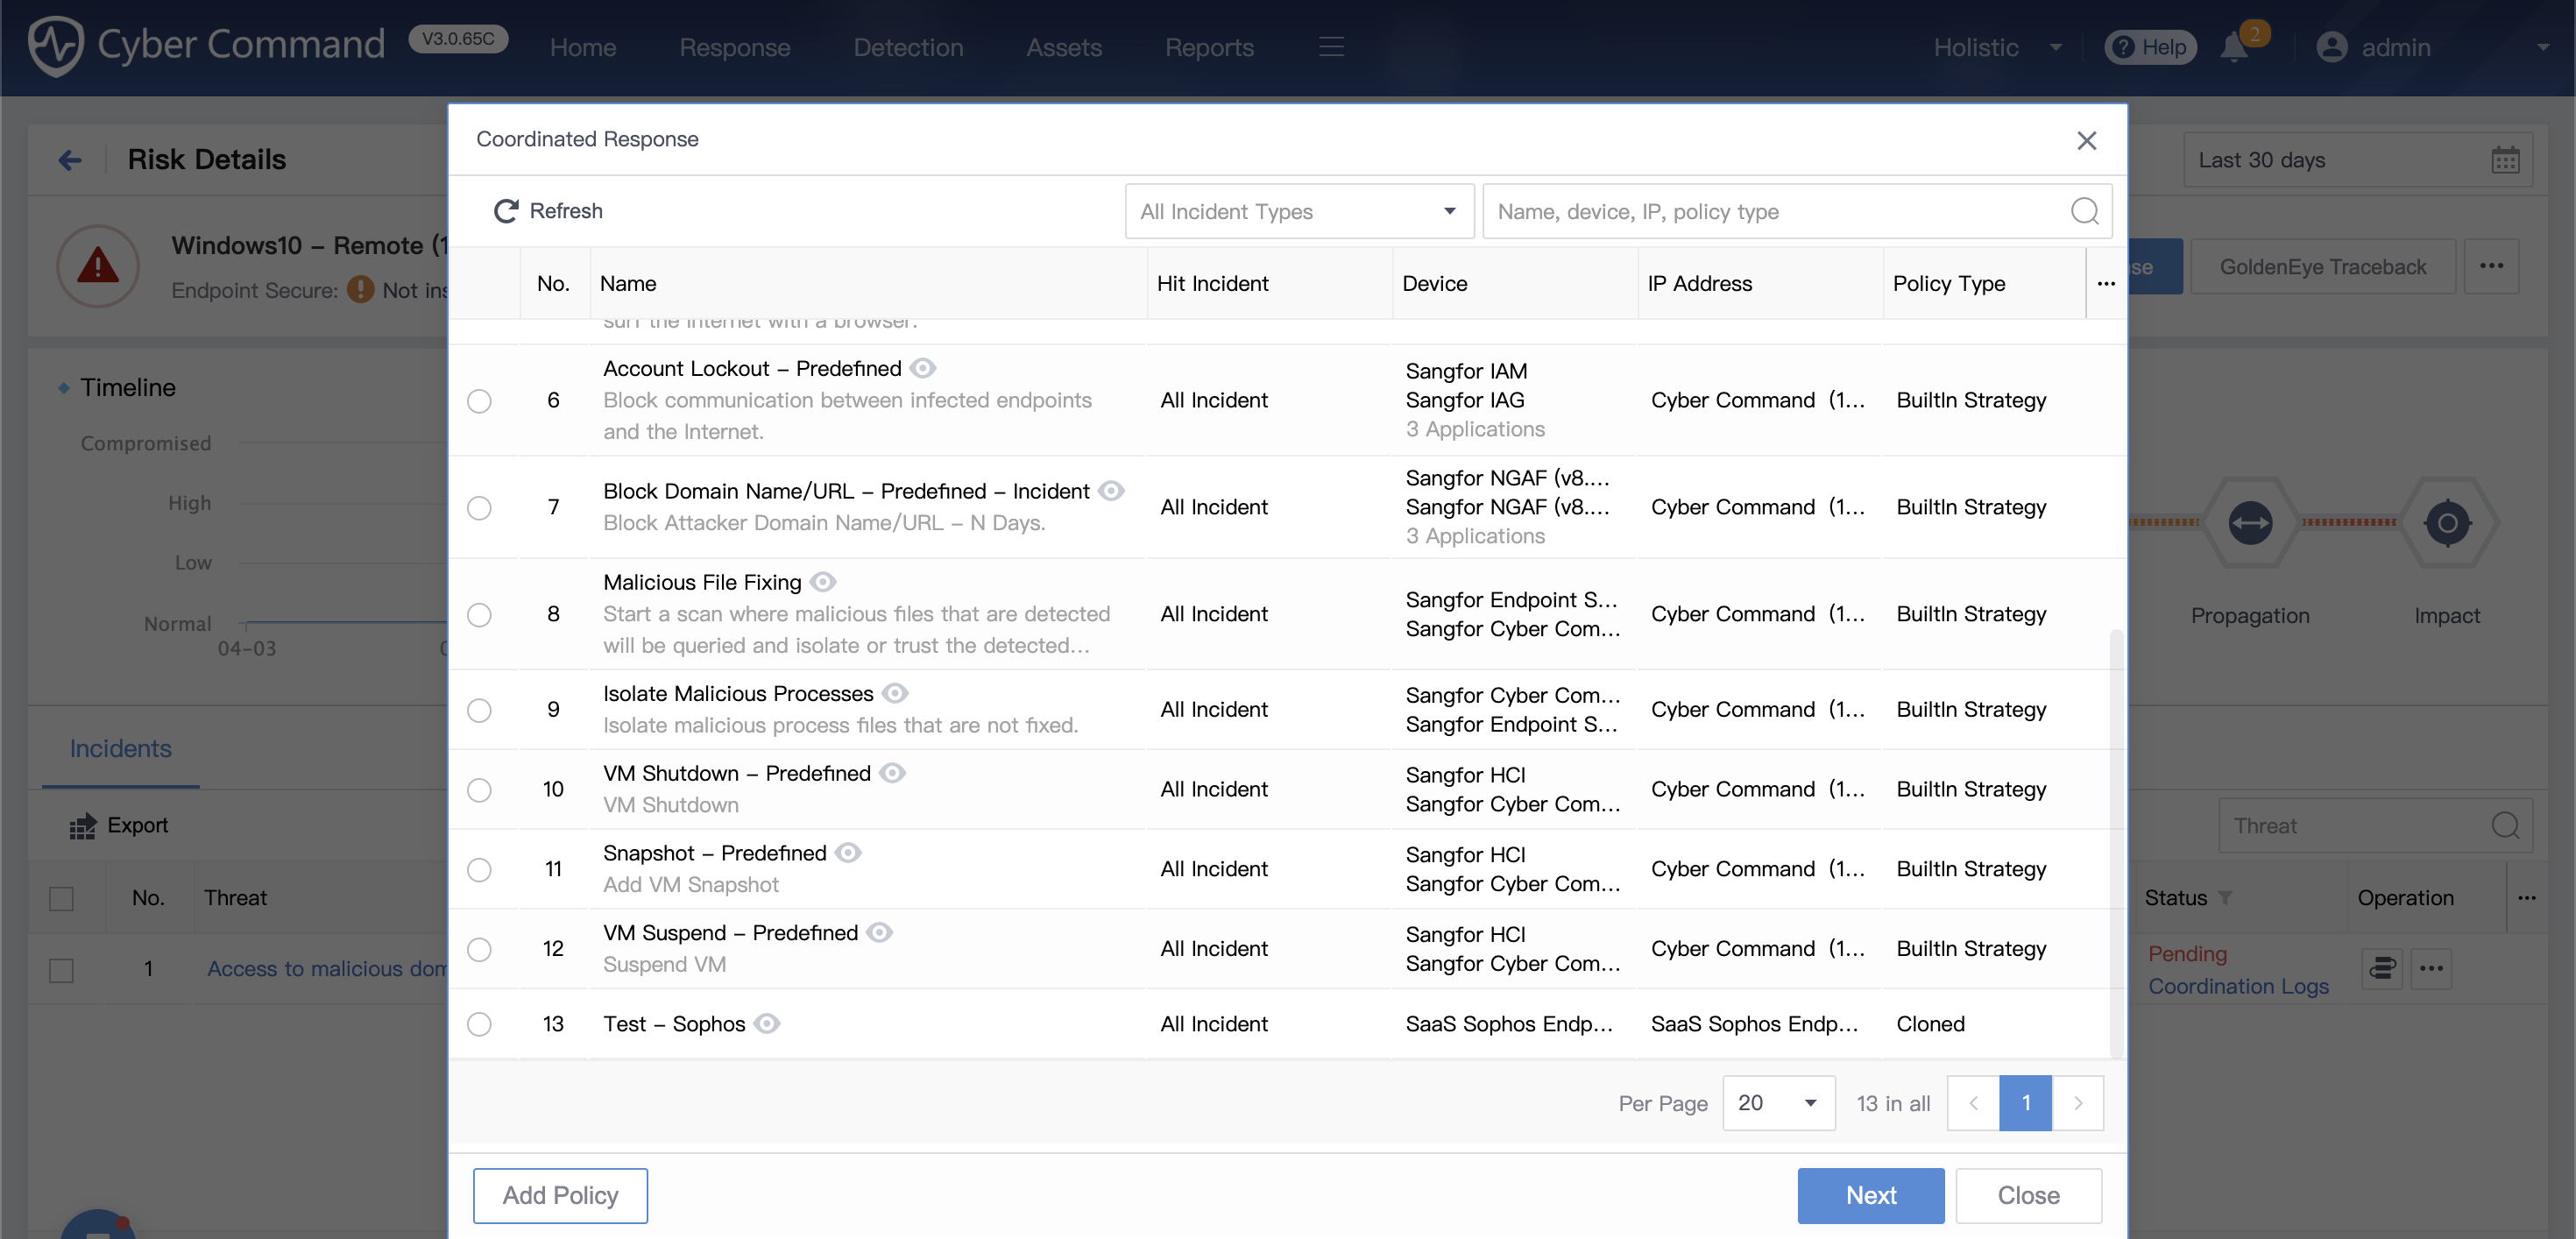View details eye icon for Malicious File Fixing

click(x=823, y=582)
